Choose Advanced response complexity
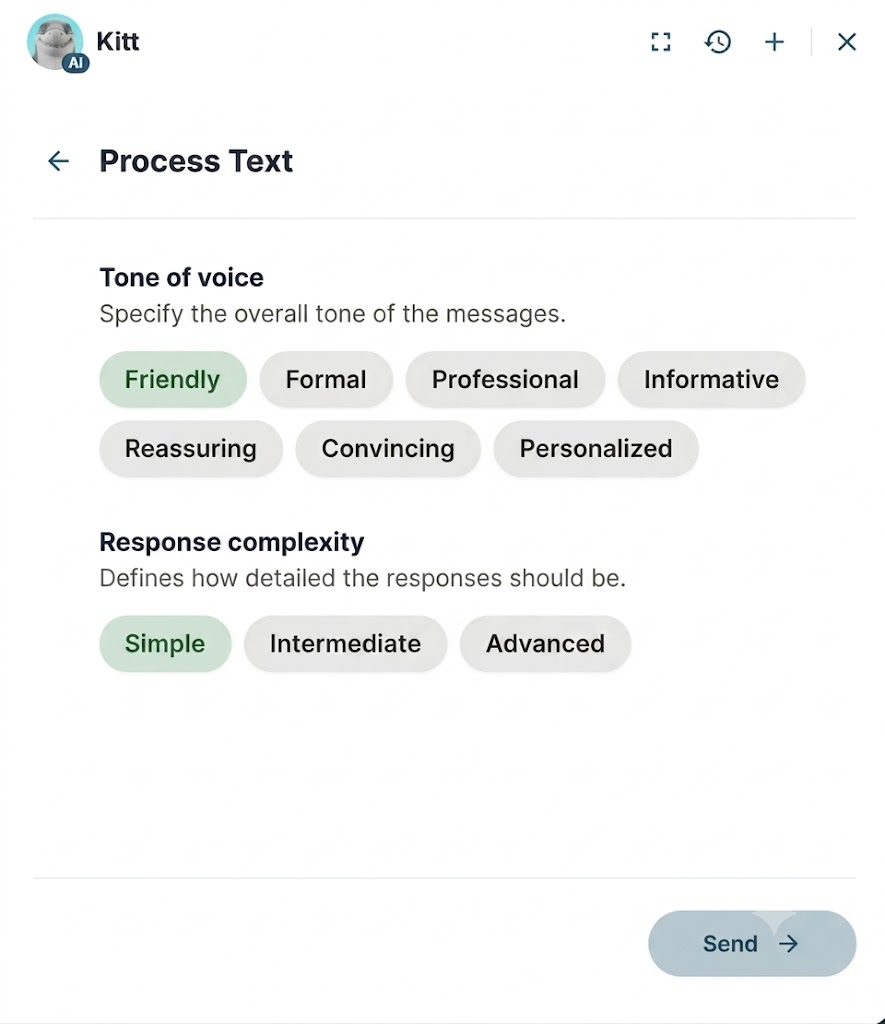The width and height of the screenshot is (885, 1024). (545, 644)
